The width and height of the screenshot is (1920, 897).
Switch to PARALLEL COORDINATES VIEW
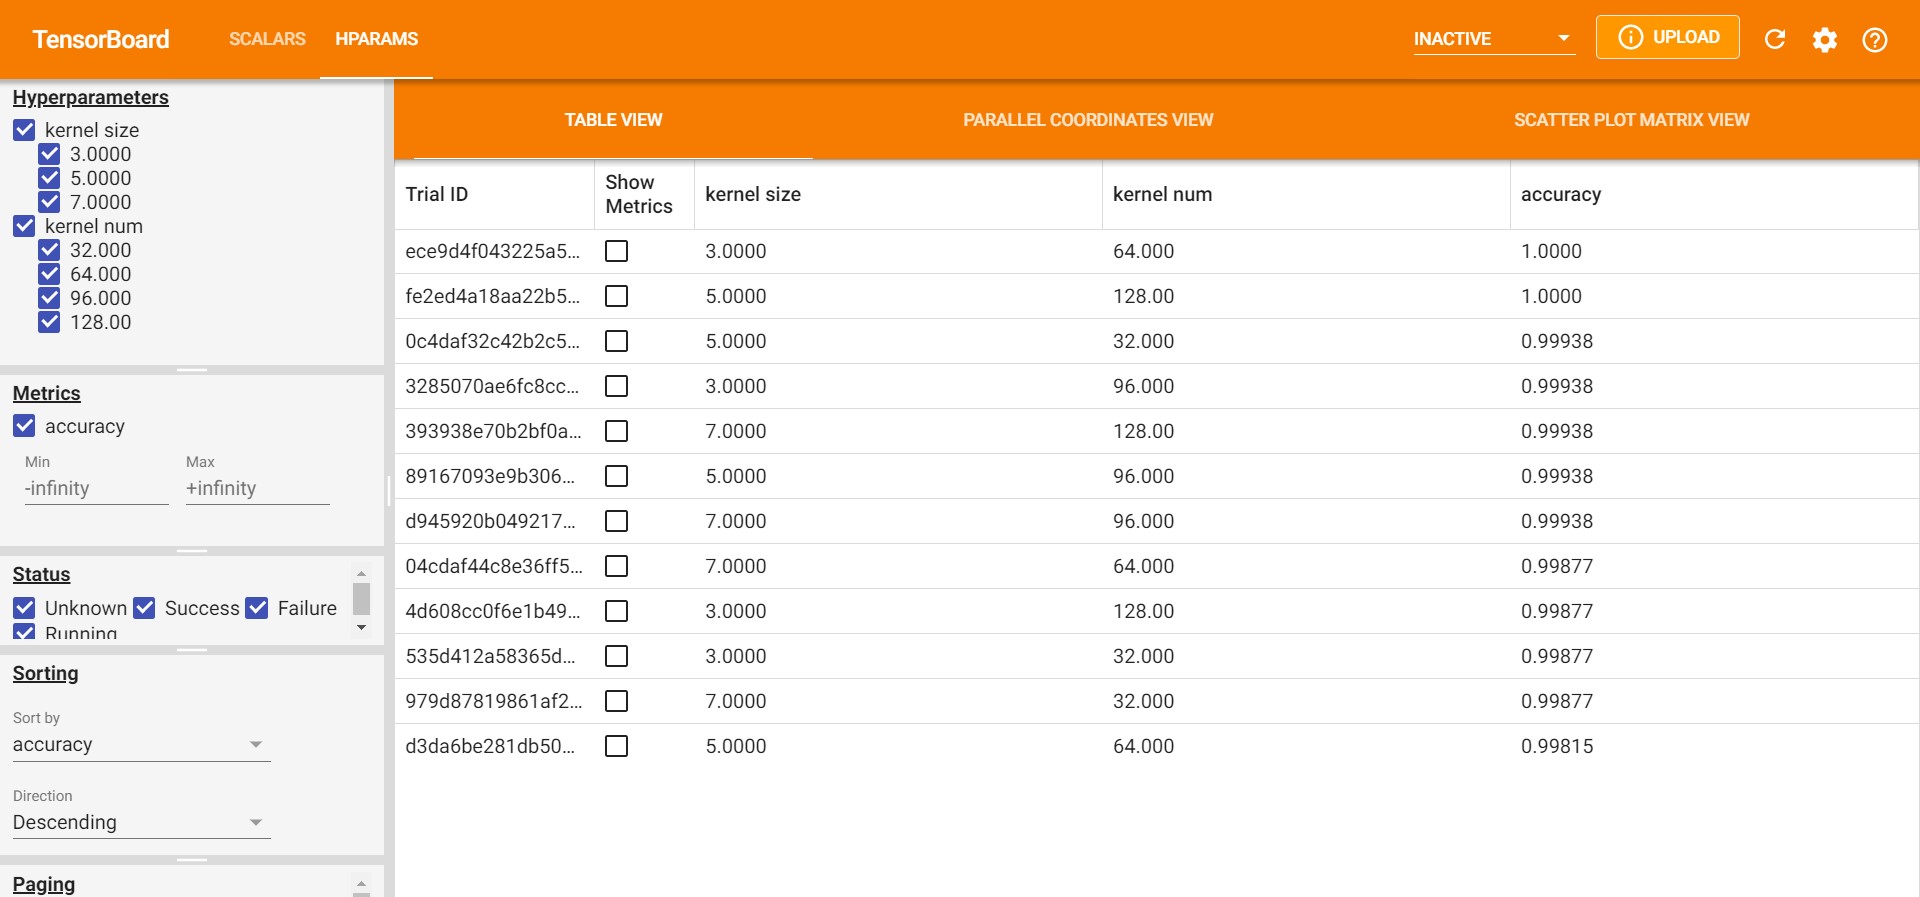pyautogui.click(x=1088, y=120)
